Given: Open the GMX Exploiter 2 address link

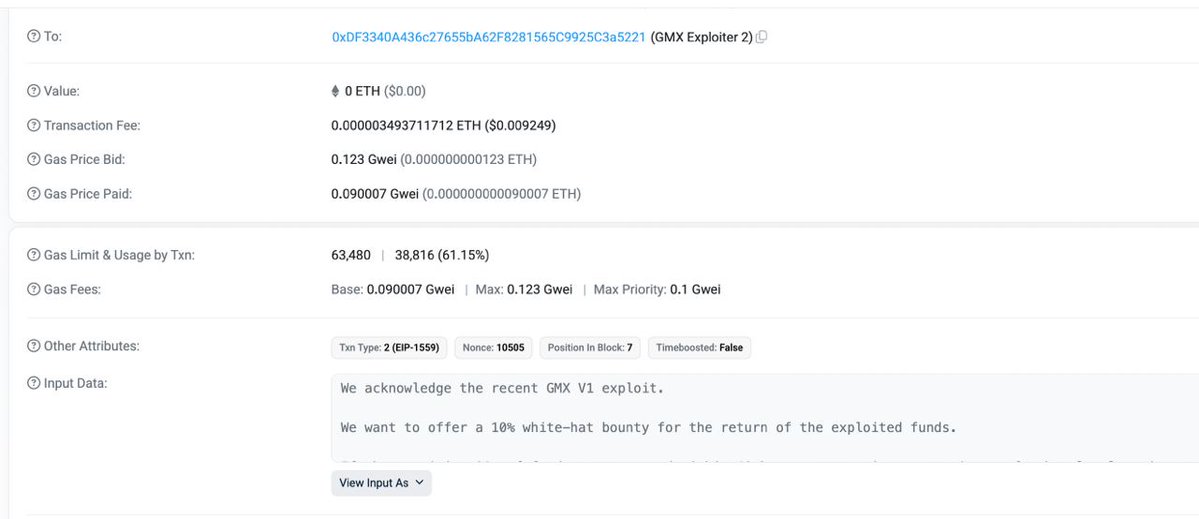Looking at the screenshot, I should (x=489, y=37).
